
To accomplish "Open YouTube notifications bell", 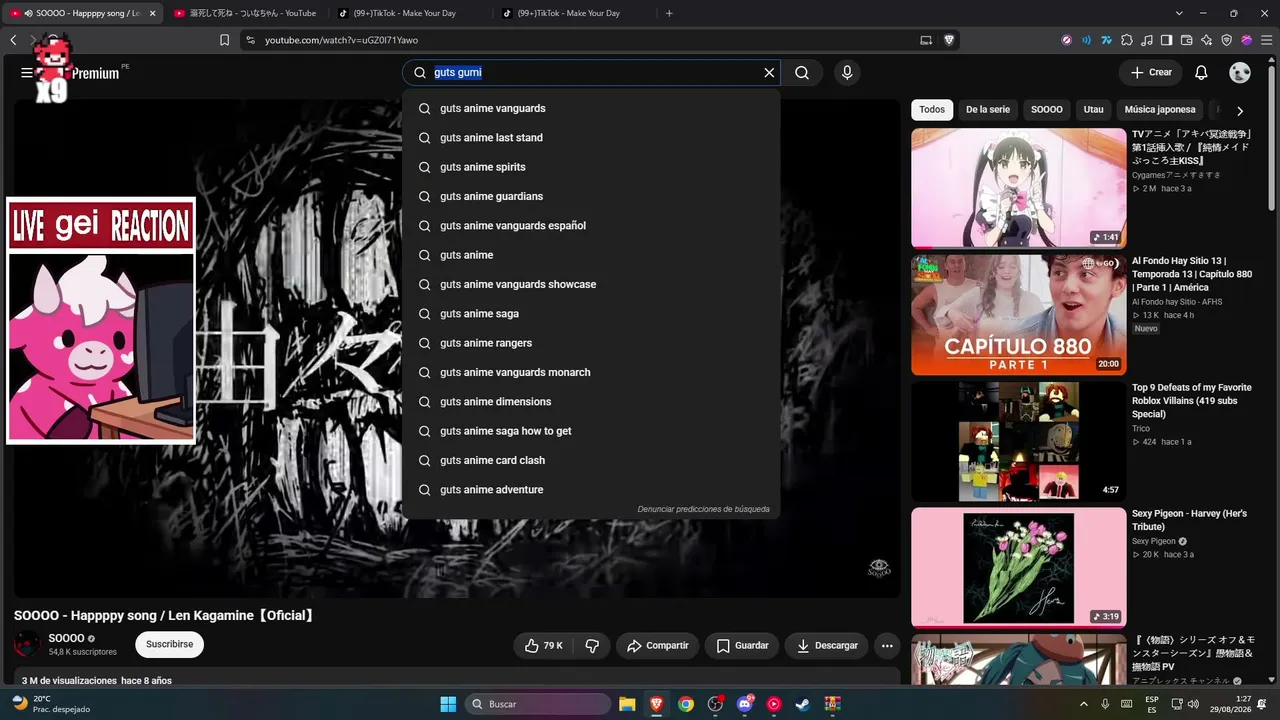I will [x=1201, y=73].
